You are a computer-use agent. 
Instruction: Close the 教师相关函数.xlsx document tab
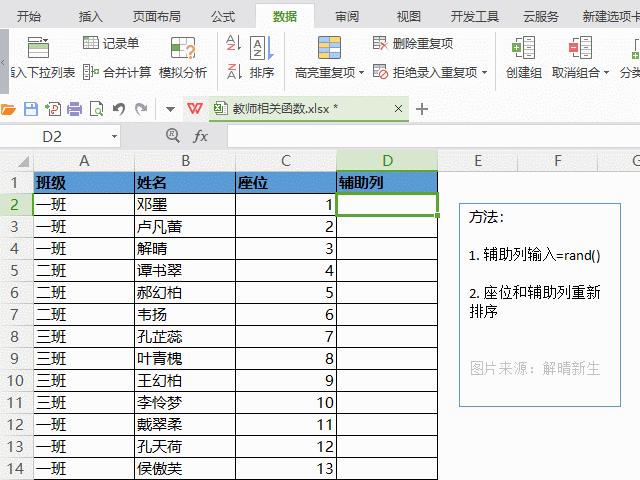coord(398,109)
